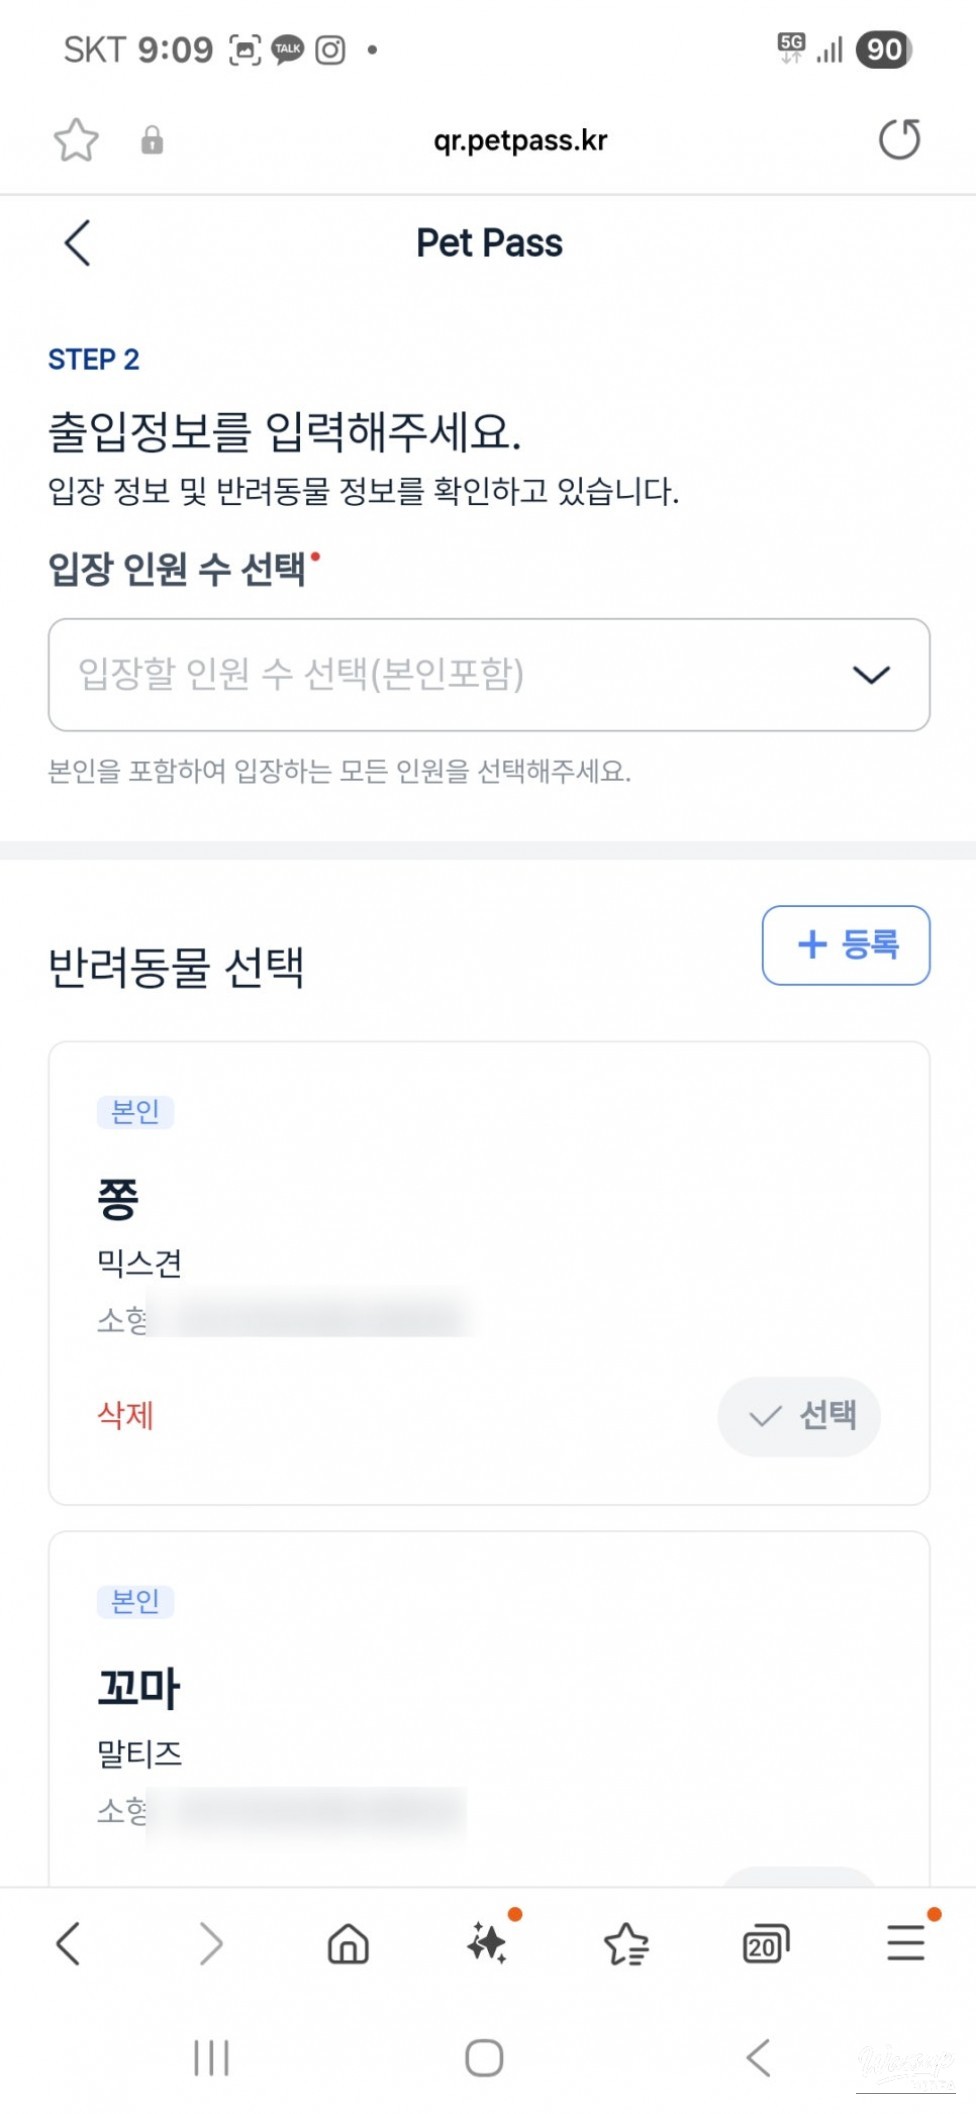Tap the padlock site security icon
Viewport: 976px width, 2114px height.
pos(152,140)
